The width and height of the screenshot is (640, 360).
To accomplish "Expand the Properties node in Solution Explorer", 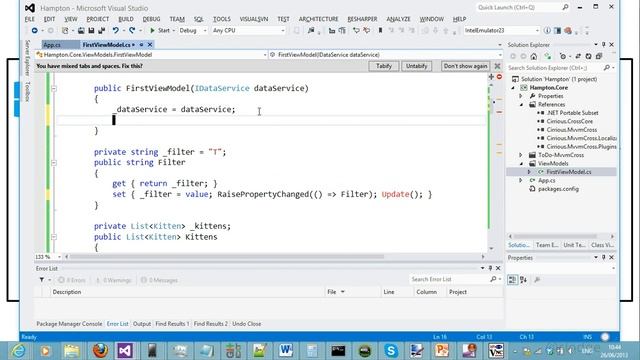I will click(521, 96).
